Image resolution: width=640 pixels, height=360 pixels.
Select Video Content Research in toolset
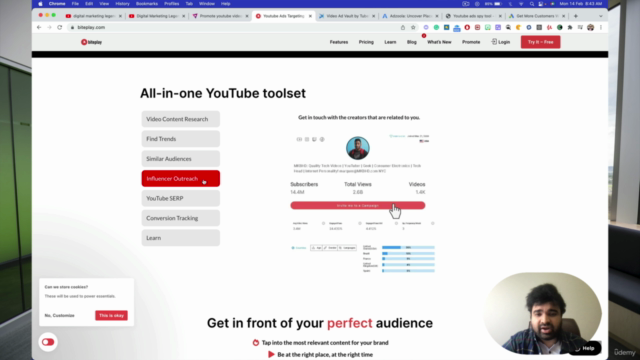pyautogui.click(x=180, y=119)
